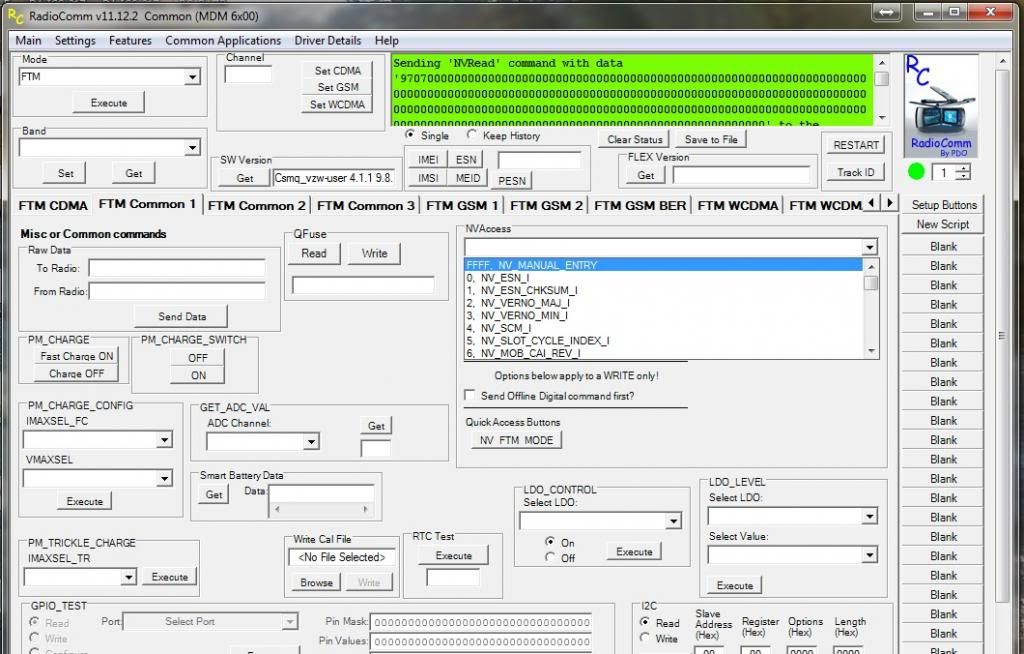Click the tab strip scroll-left arrow
Image resolution: width=1024 pixels, height=654 pixels.
(872, 203)
